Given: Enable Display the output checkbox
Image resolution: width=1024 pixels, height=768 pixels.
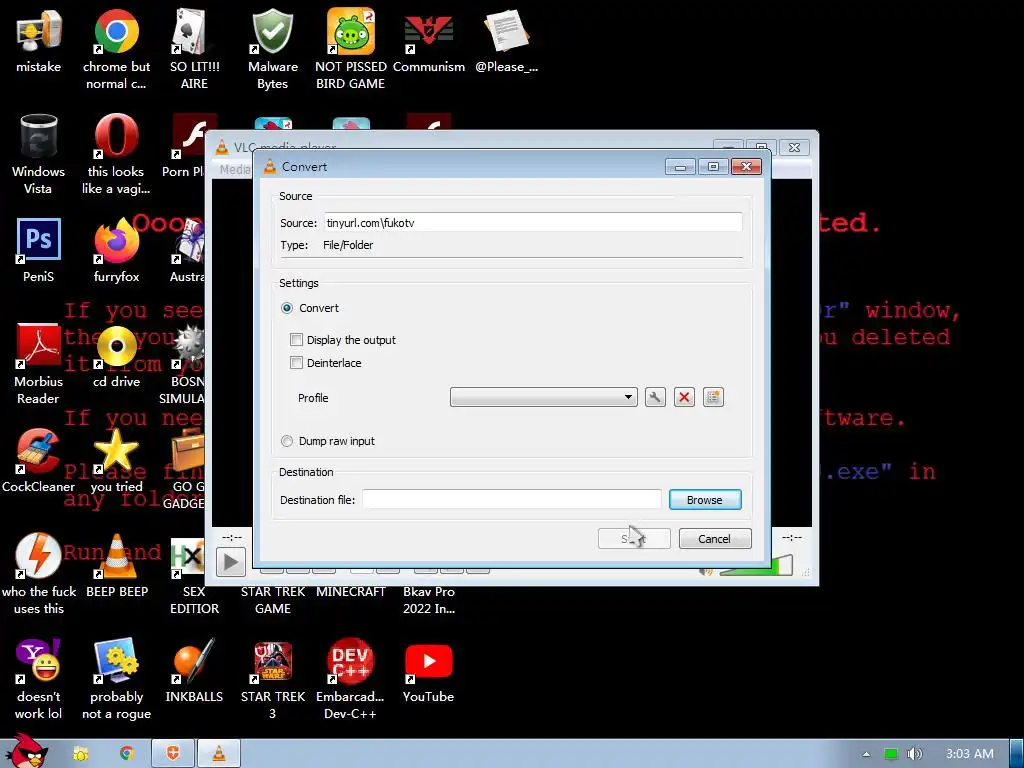Looking at the screenshot, I should point(296,340).
